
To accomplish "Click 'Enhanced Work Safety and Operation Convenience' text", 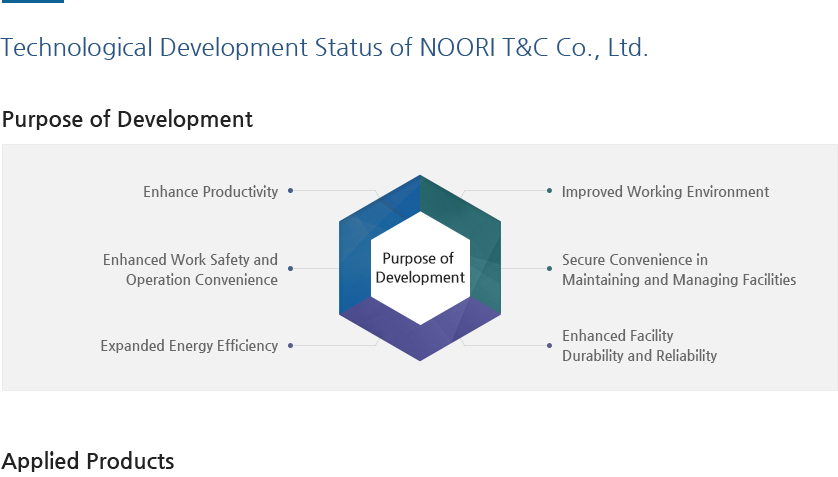I will 190,270.
